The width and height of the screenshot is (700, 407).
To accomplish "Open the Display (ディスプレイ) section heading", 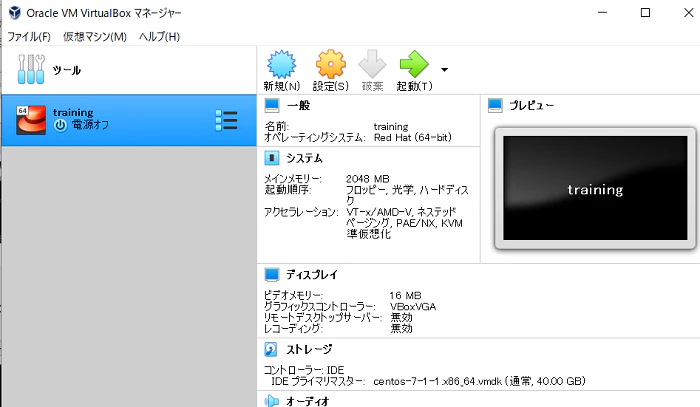I will 312,274.
